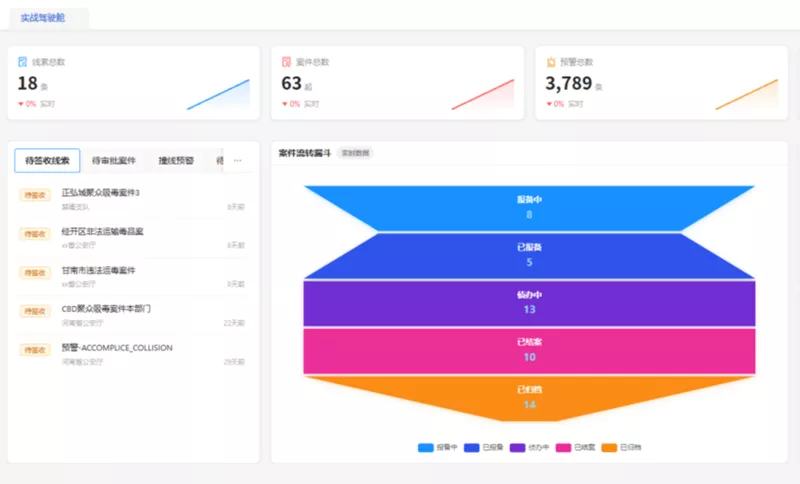Toggle the 已归档 legend item
The height and width of the screenshot is (484, 800).
click(x=621, y=447)
